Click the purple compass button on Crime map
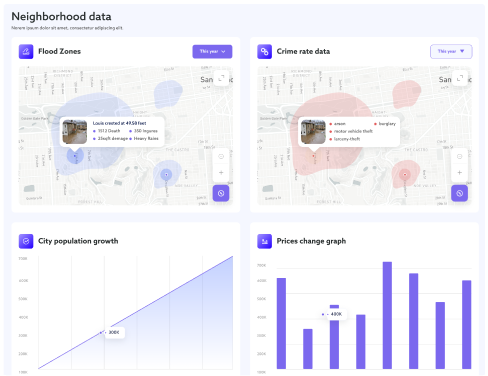 pyautogui.click(x=460, y=193)
